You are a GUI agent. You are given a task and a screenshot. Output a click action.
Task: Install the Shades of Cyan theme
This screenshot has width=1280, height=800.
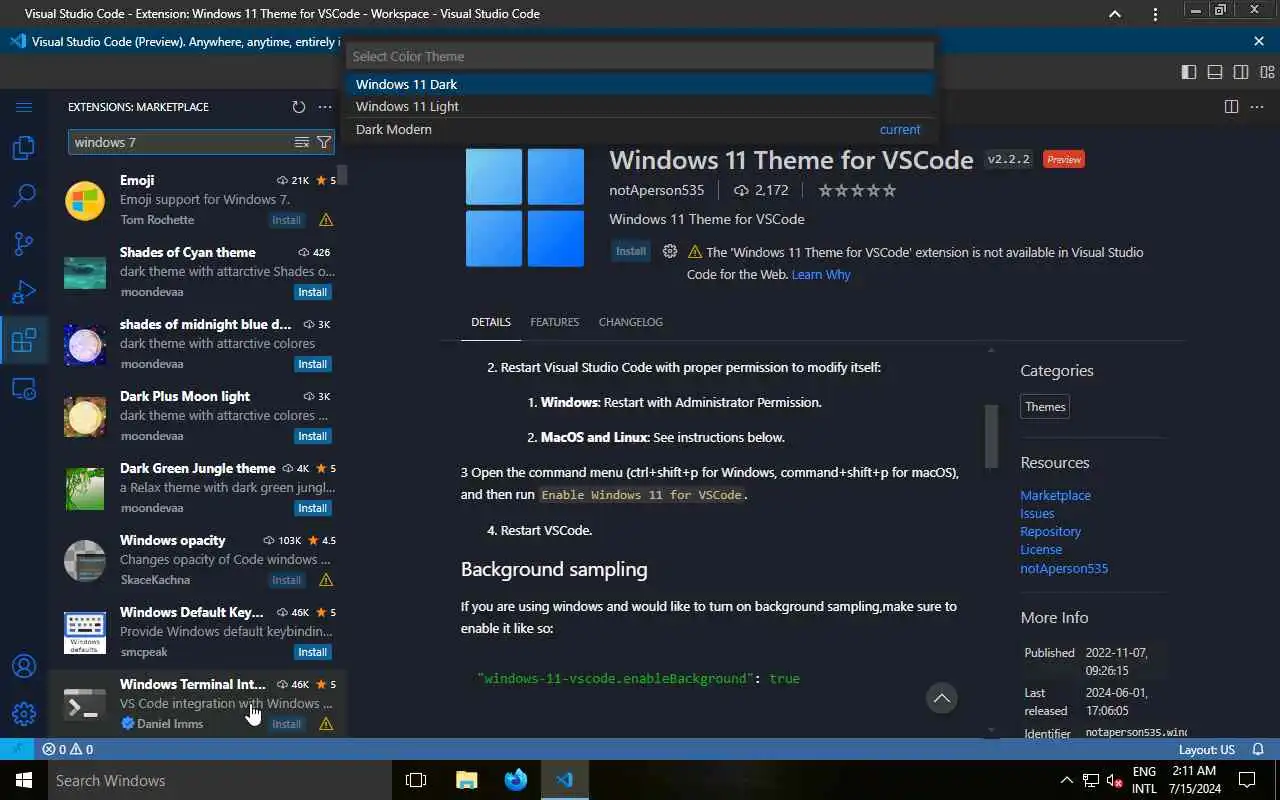(312, 292)
